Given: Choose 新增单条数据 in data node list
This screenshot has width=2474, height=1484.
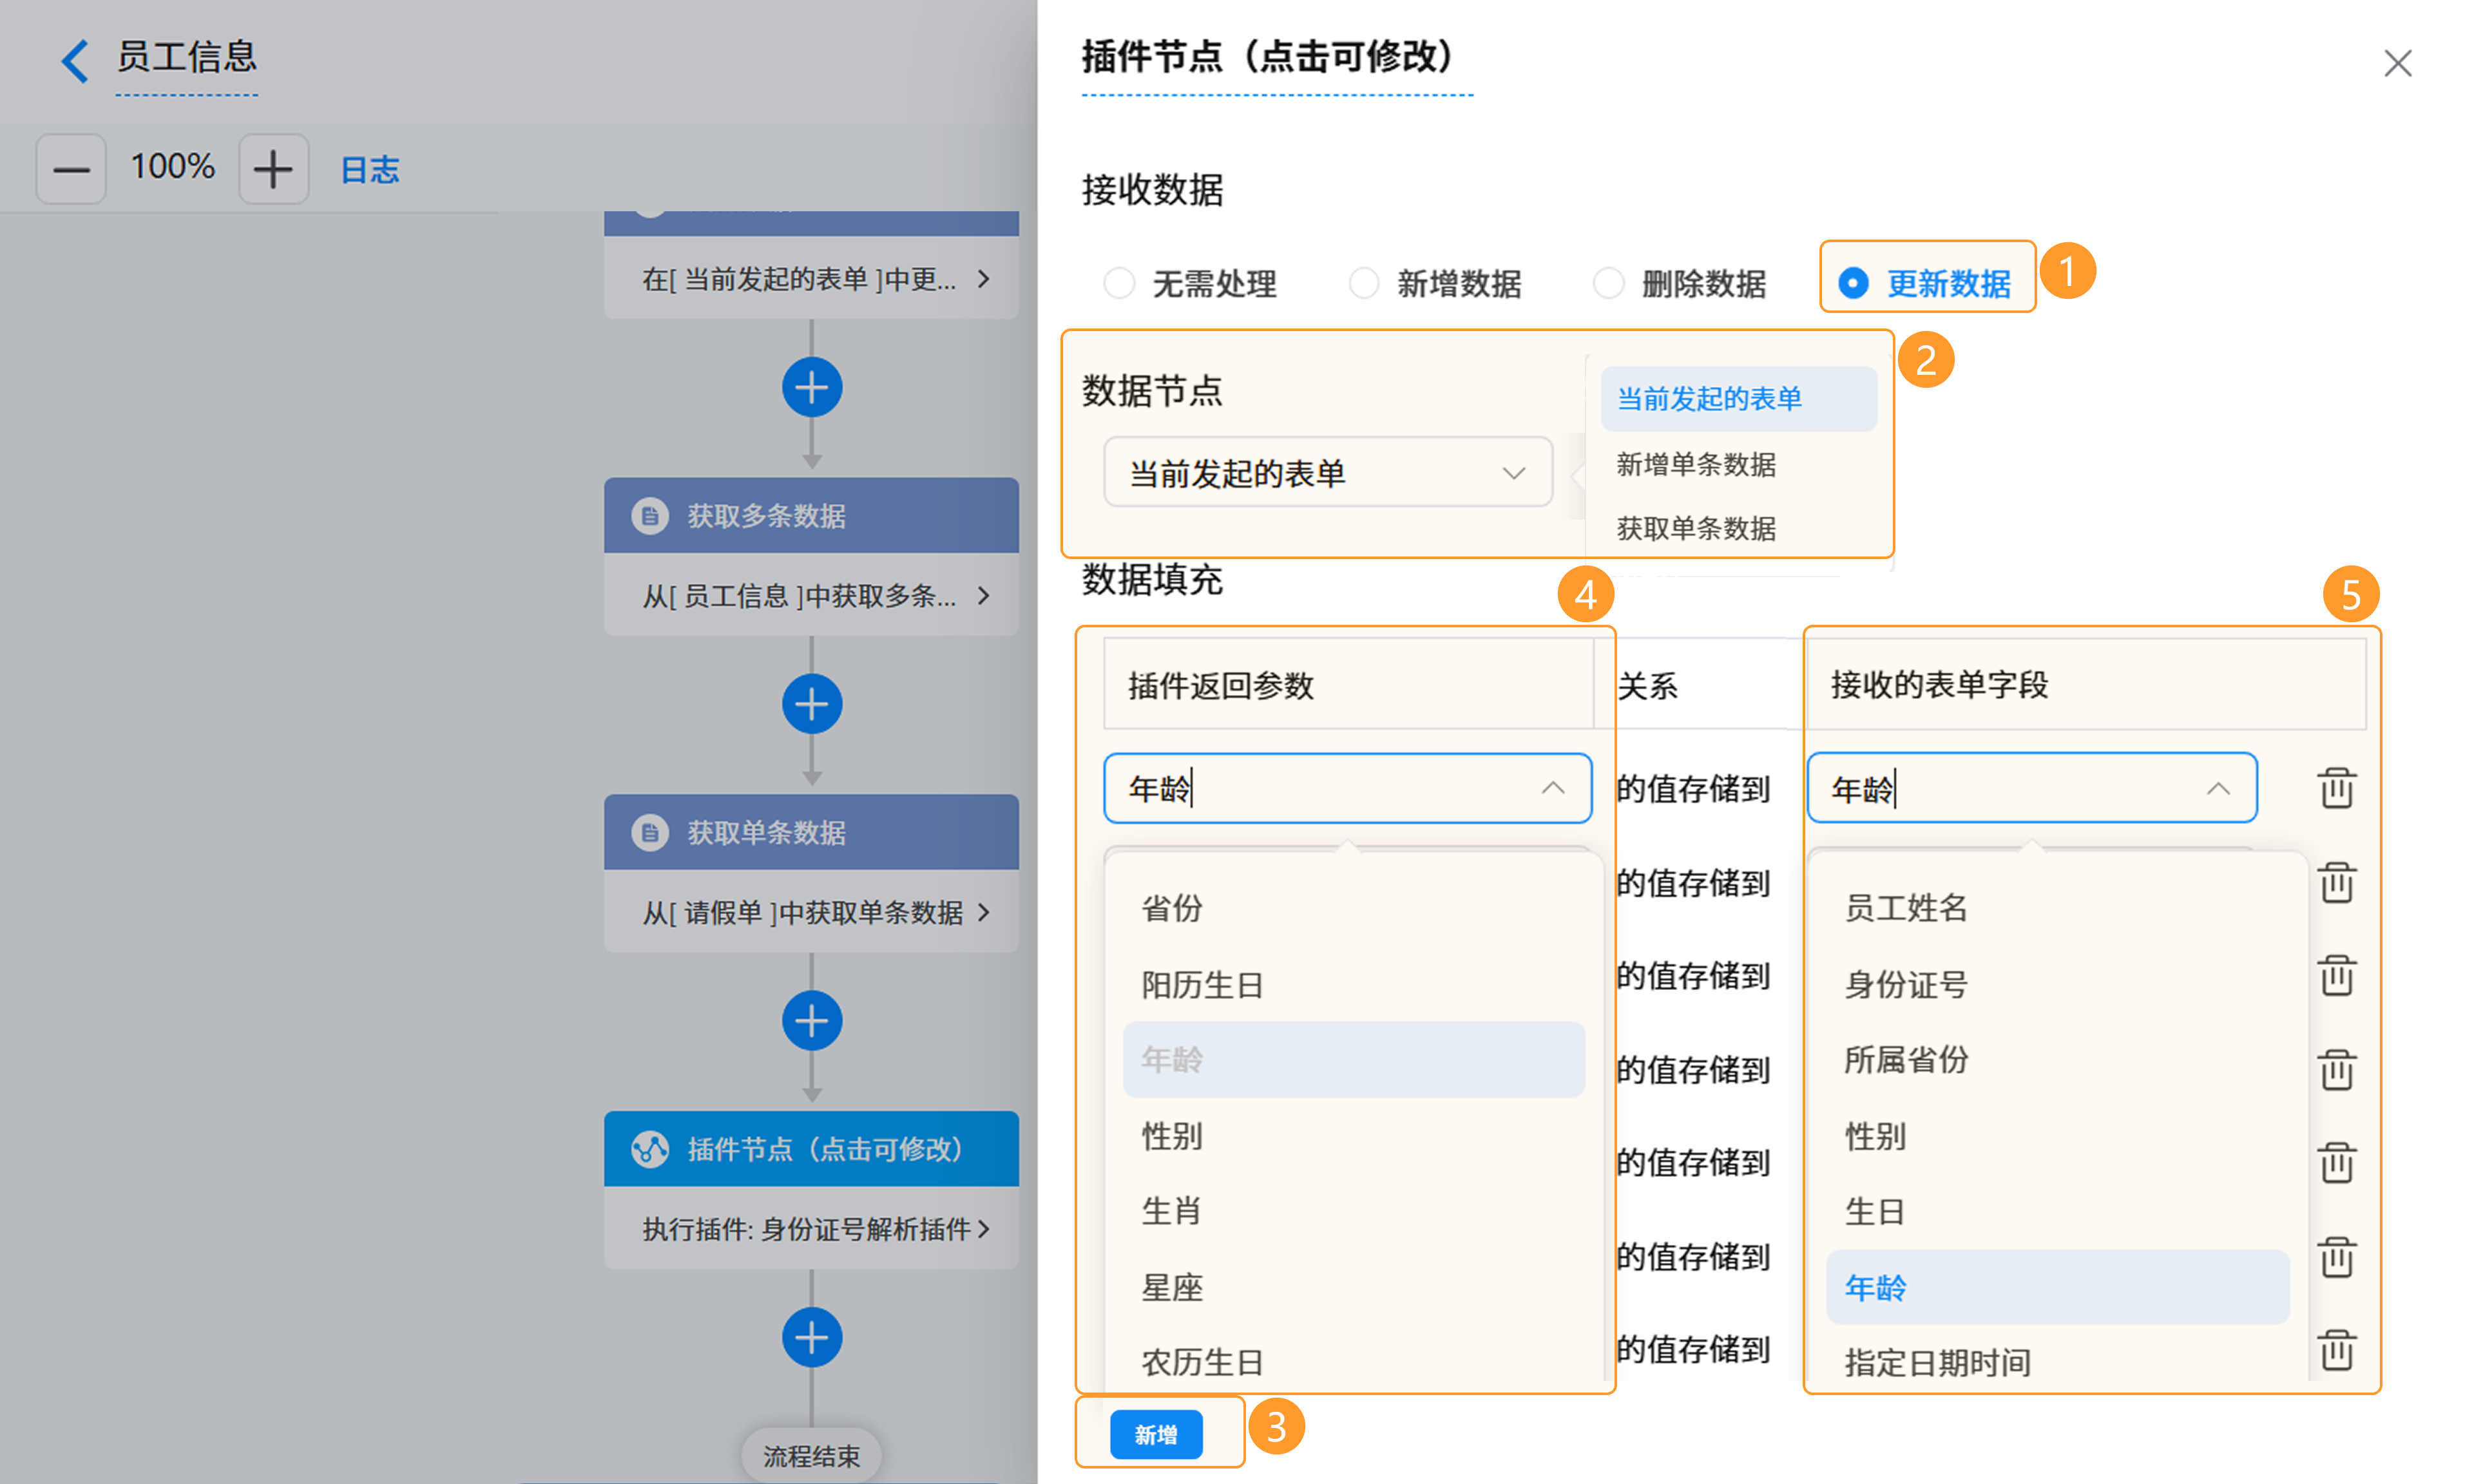Looking at the screenshot, I should (x=1738, y=464).
